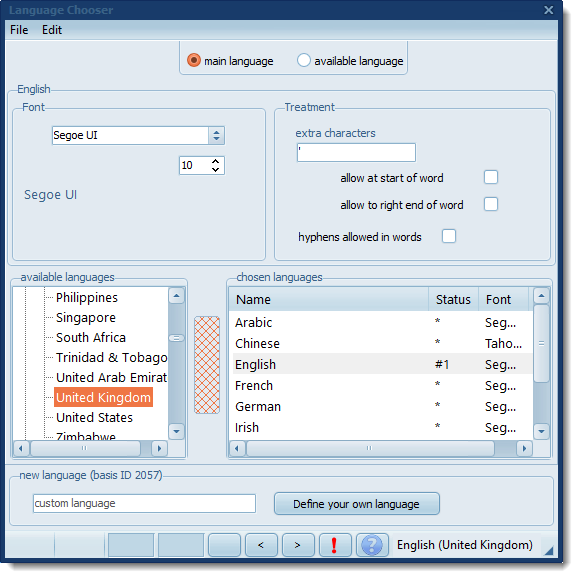Select South Africa in available languages
The width and height of the screenshot is (578, 578).
[91, 338]
